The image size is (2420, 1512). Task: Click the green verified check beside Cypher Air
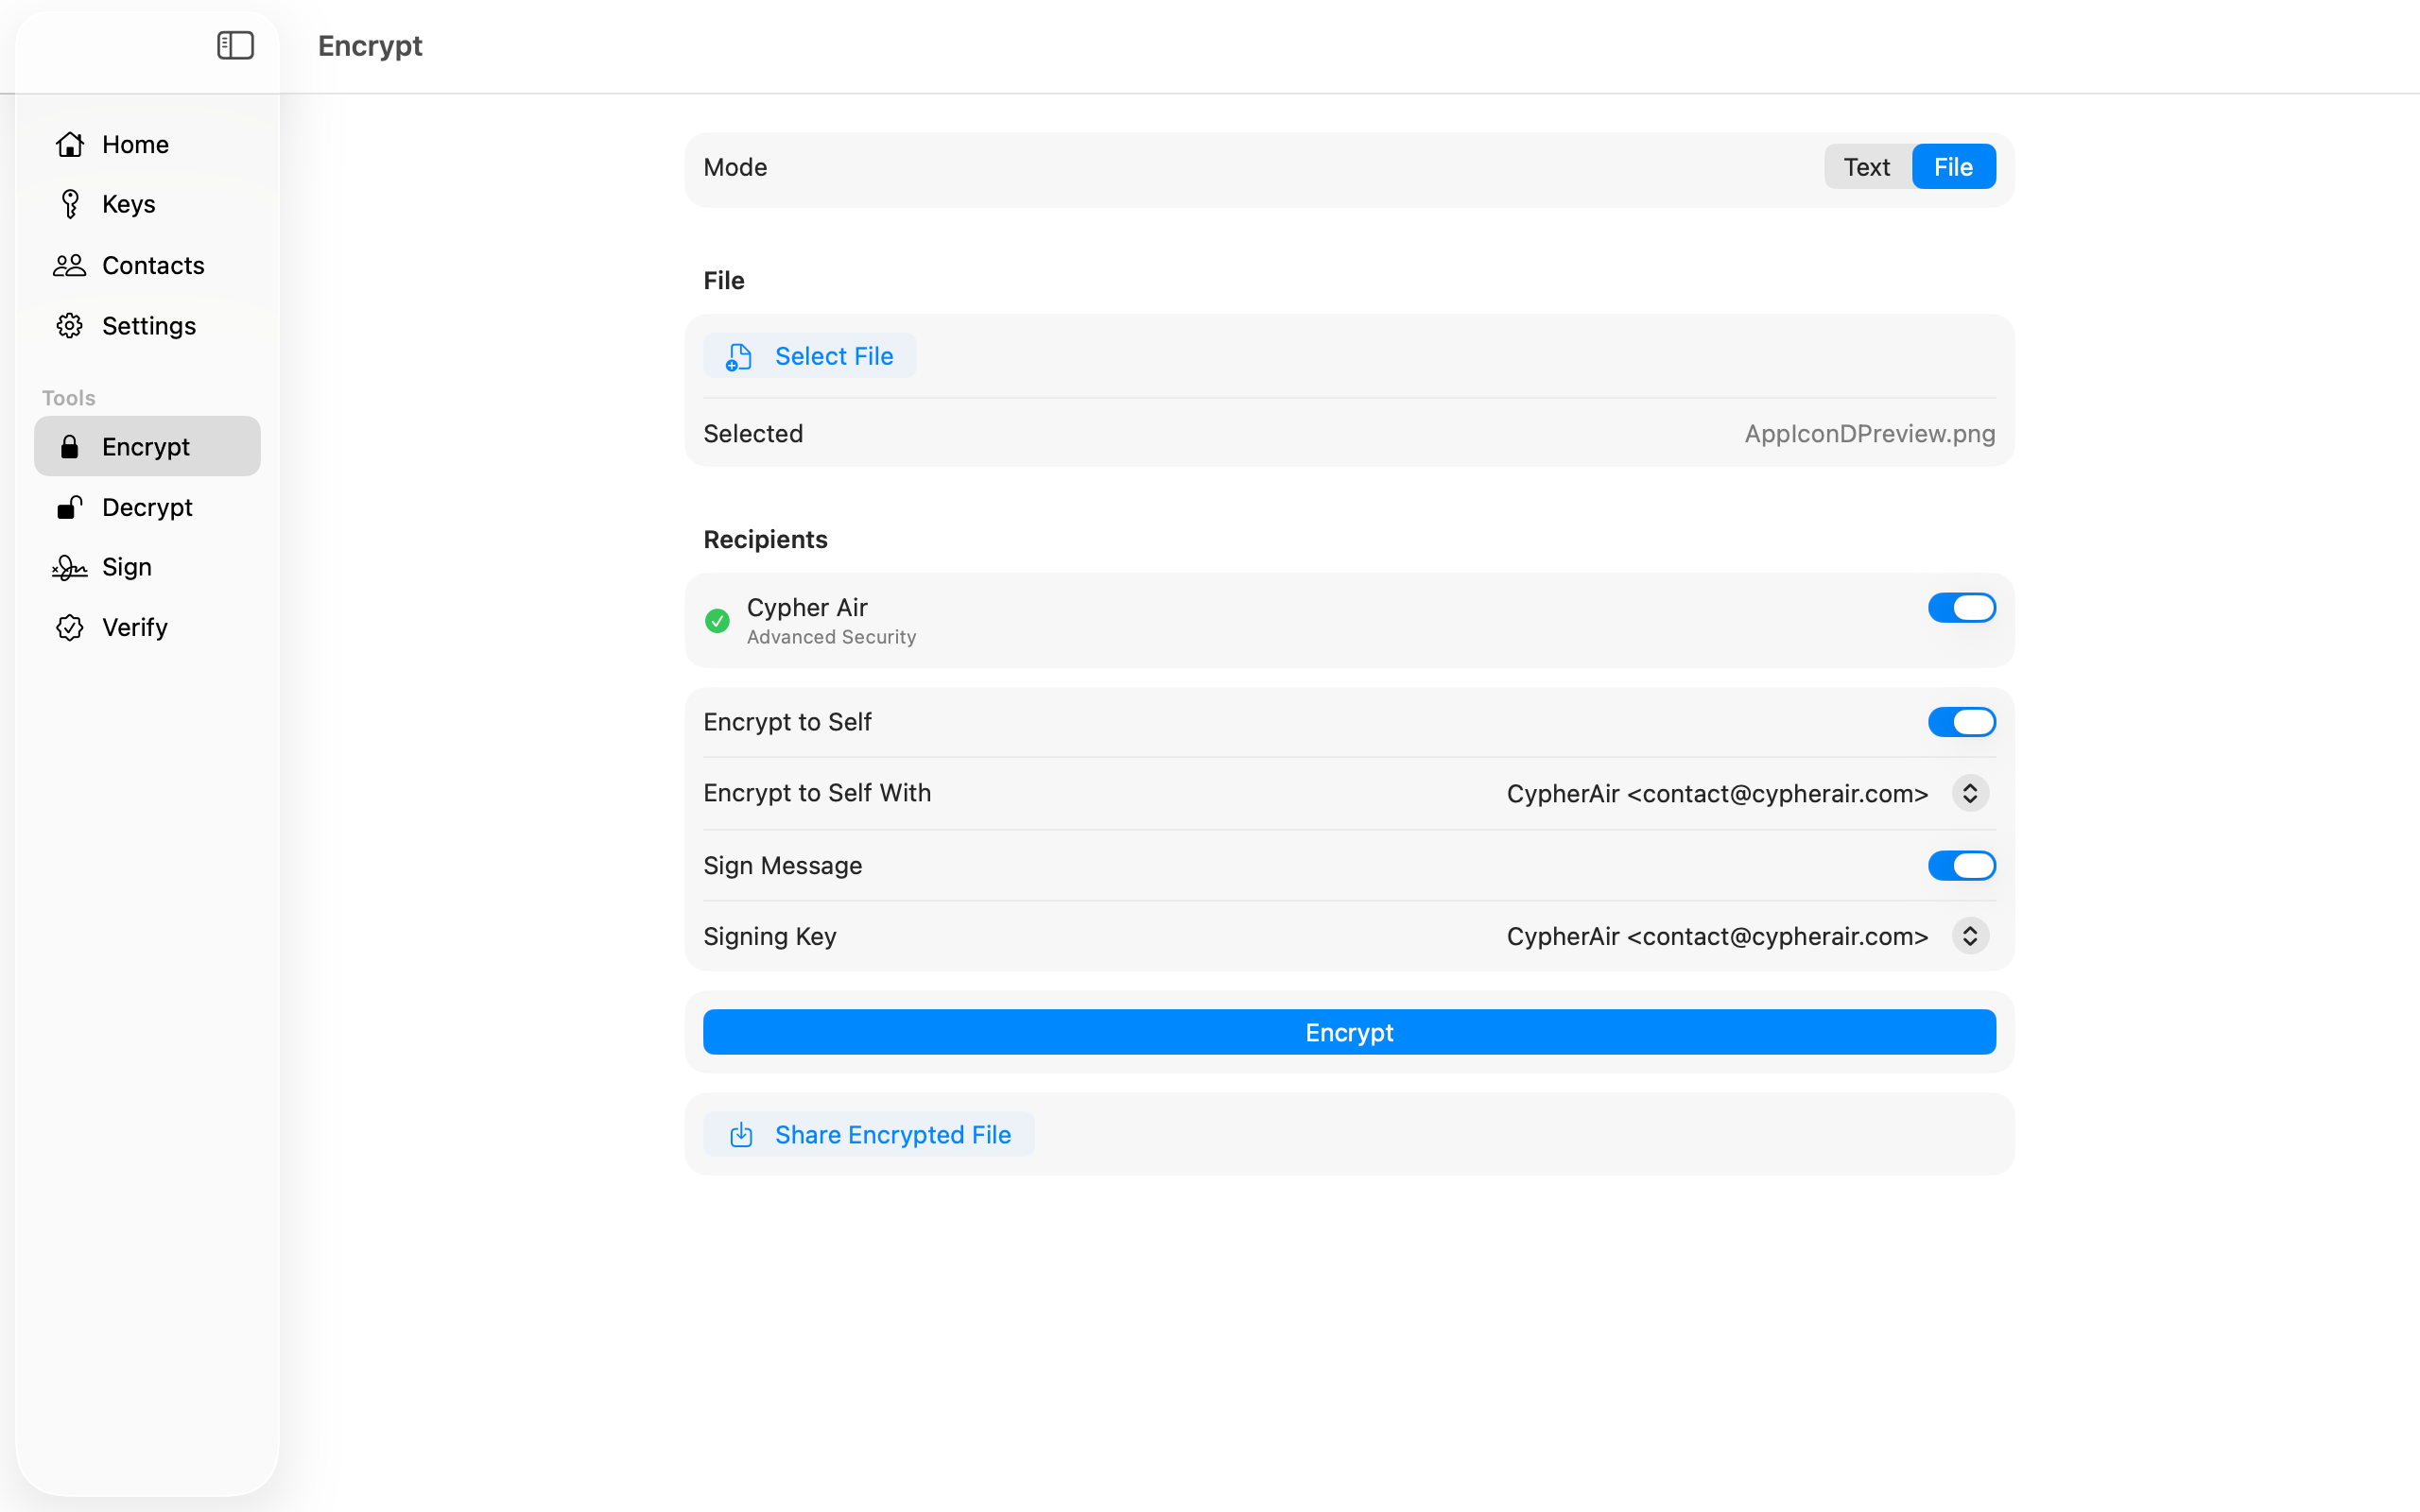[717, 621]
